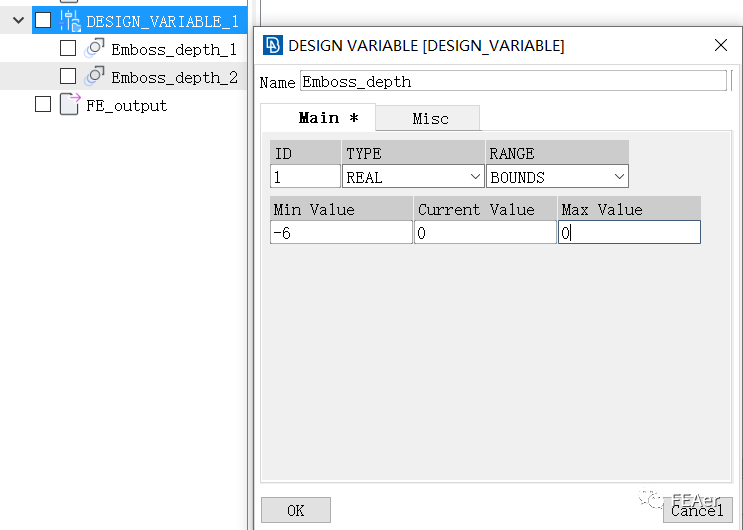Click the Emboss_depth_2 shape icon
This screenshot has height=530, width=743.
(x=94, y=76)
